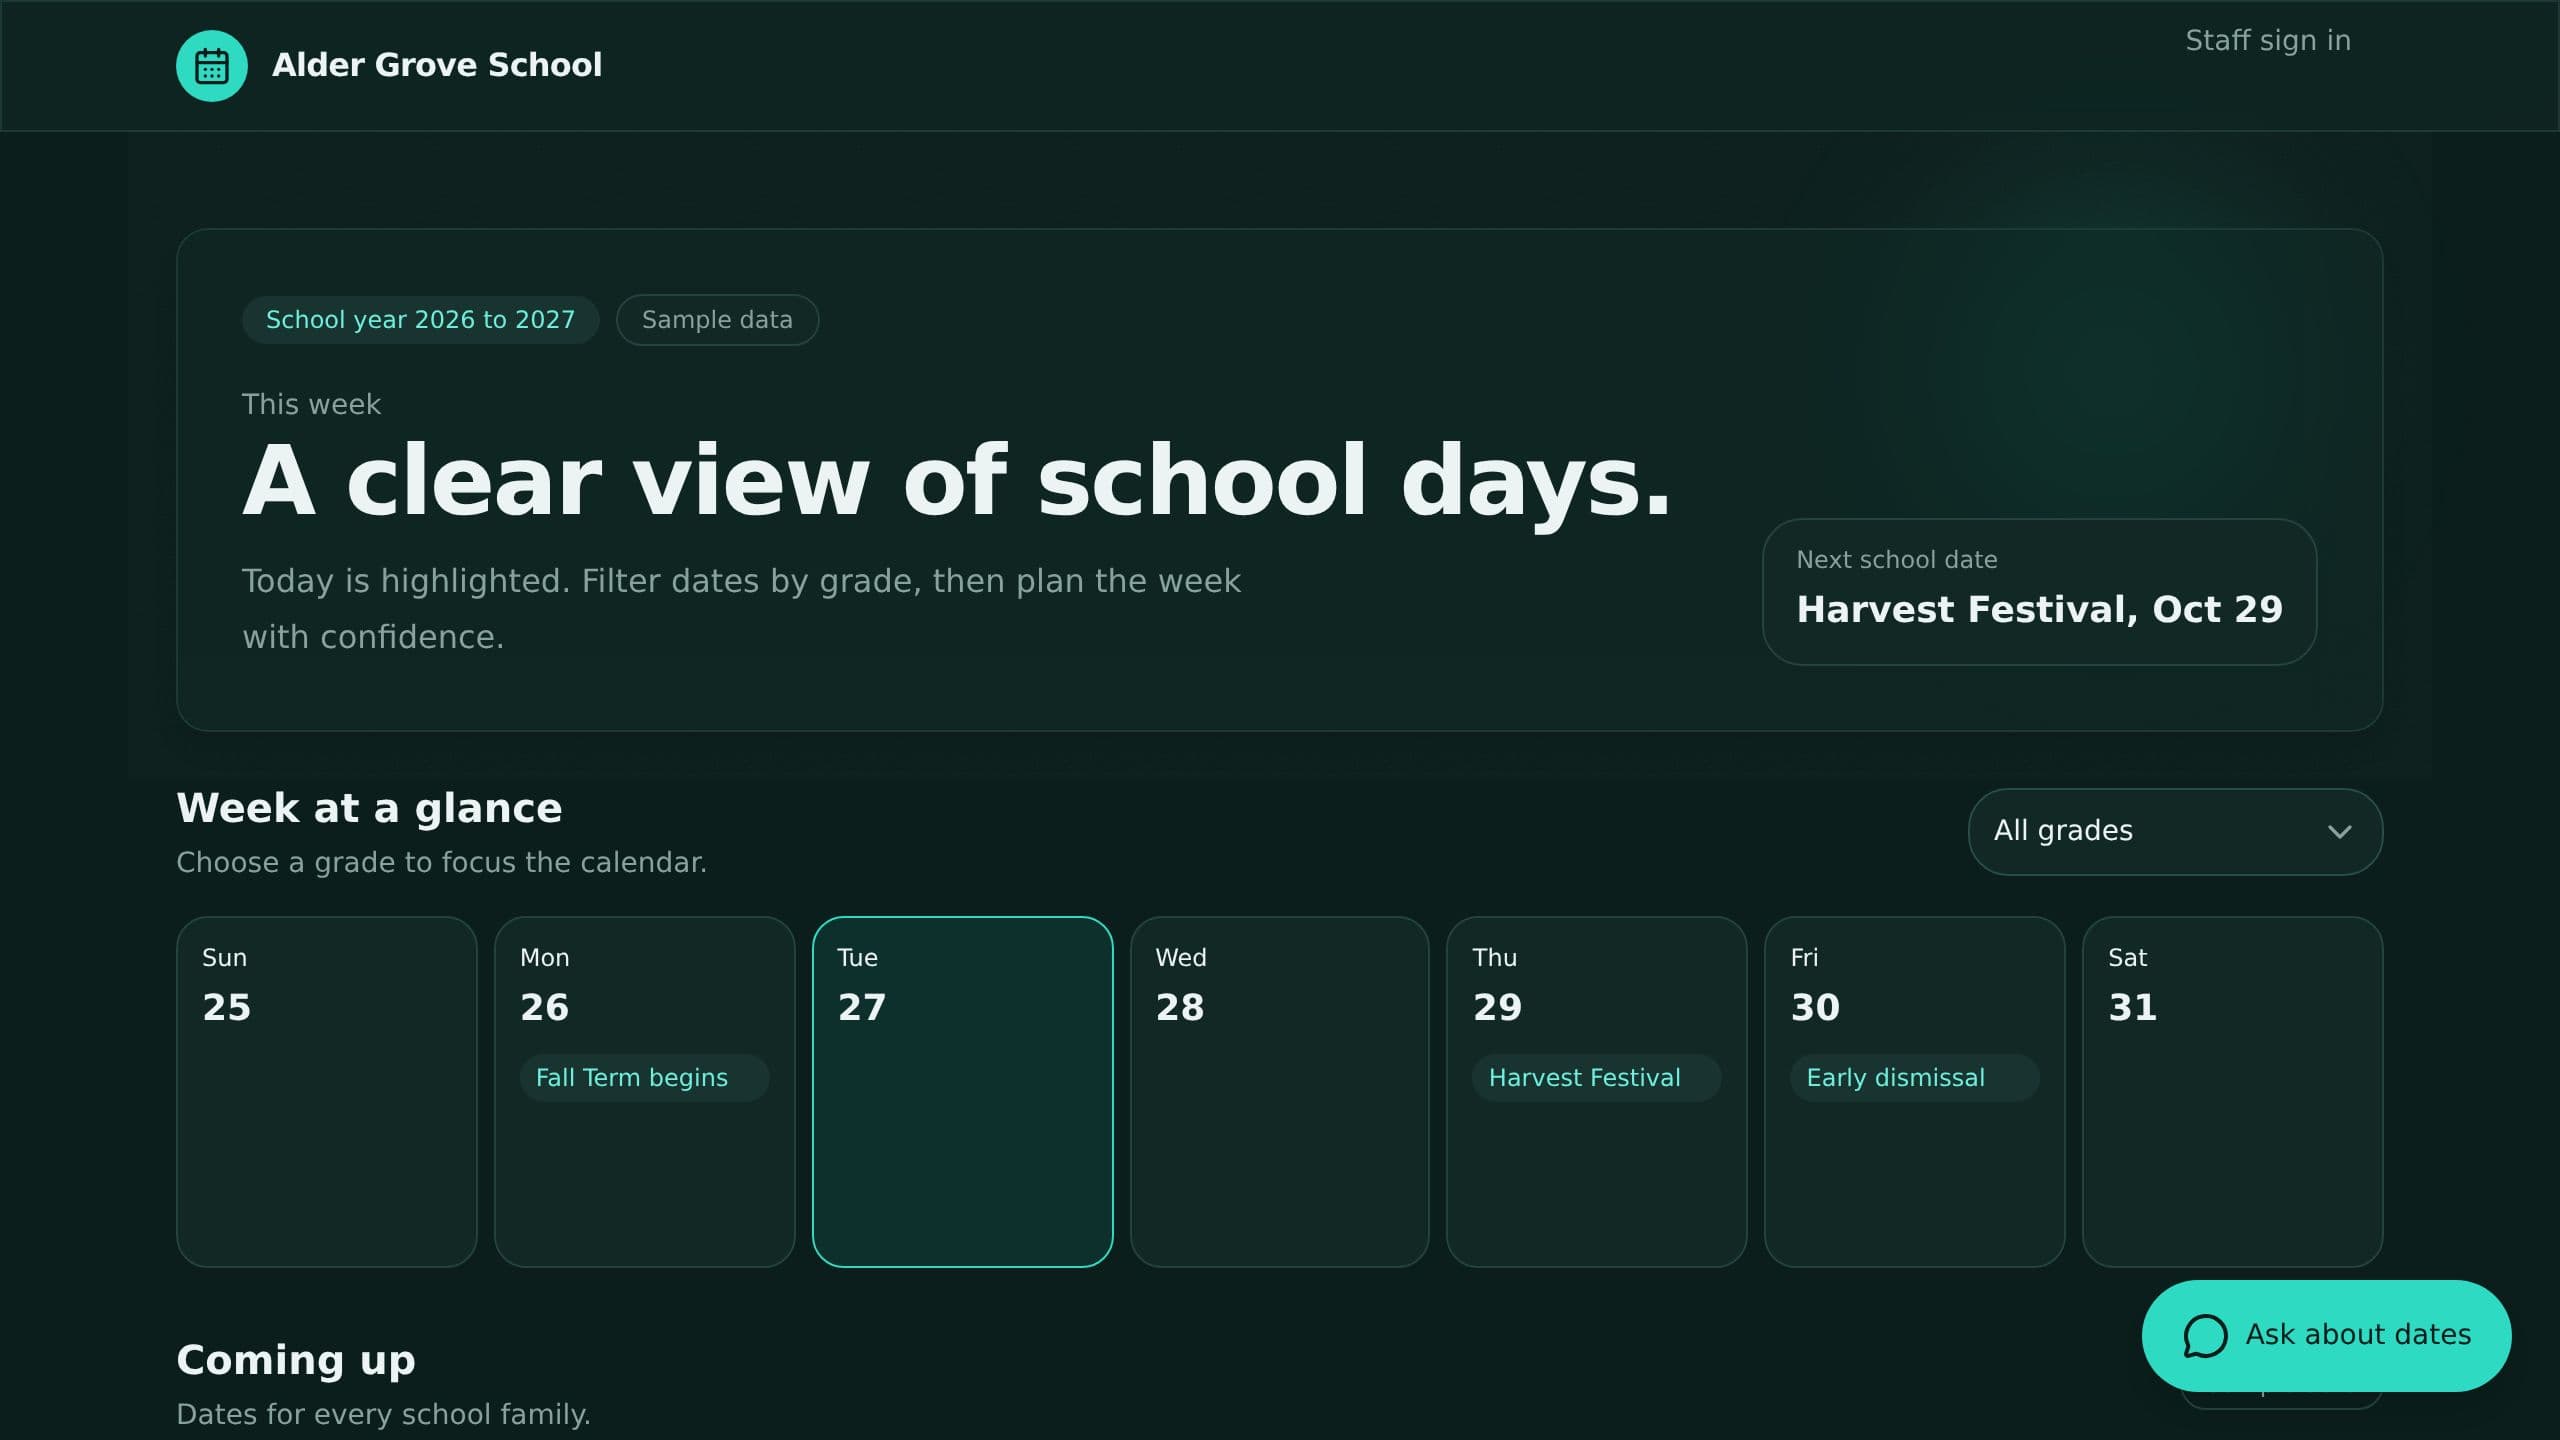Screen dimensions: 2560x1440
Task: Open the Harvest Festival event chip
Action: pyautogui.click(x=1596, y=1078)
